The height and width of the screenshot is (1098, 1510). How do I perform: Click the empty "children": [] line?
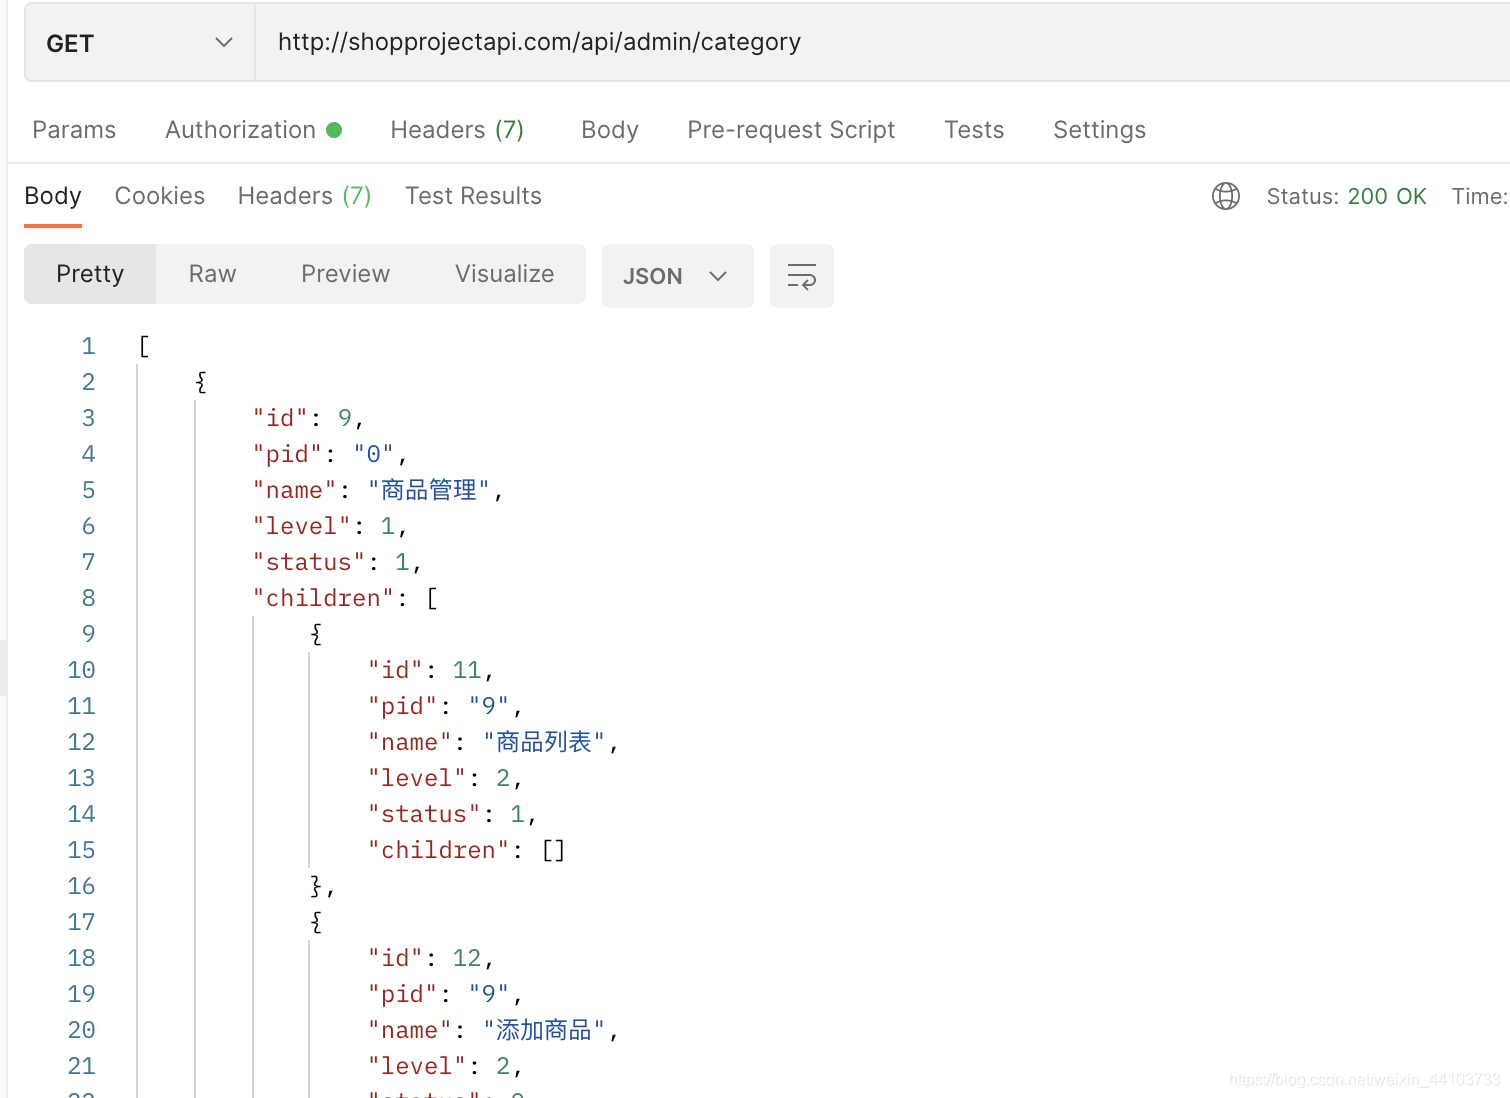467,850
